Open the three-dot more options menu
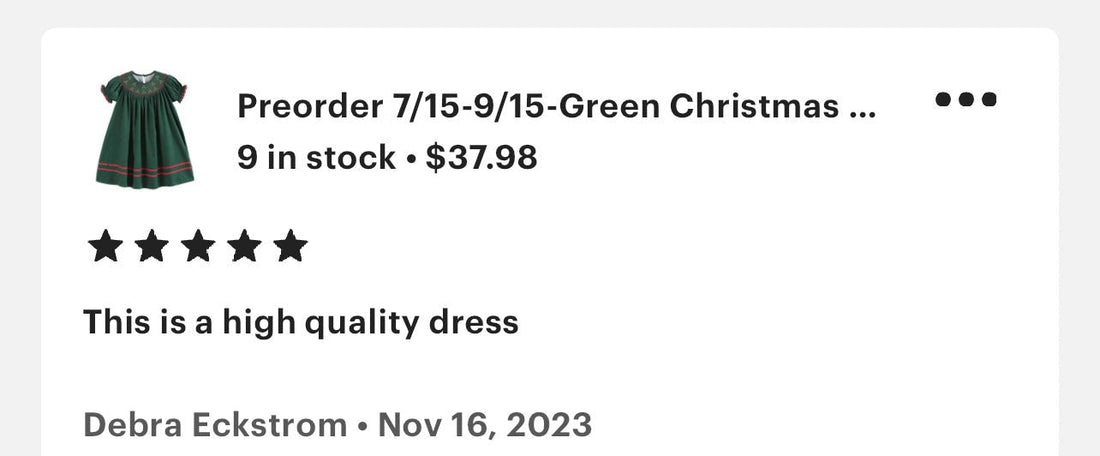1100x456 pixels. click(965, 99)
